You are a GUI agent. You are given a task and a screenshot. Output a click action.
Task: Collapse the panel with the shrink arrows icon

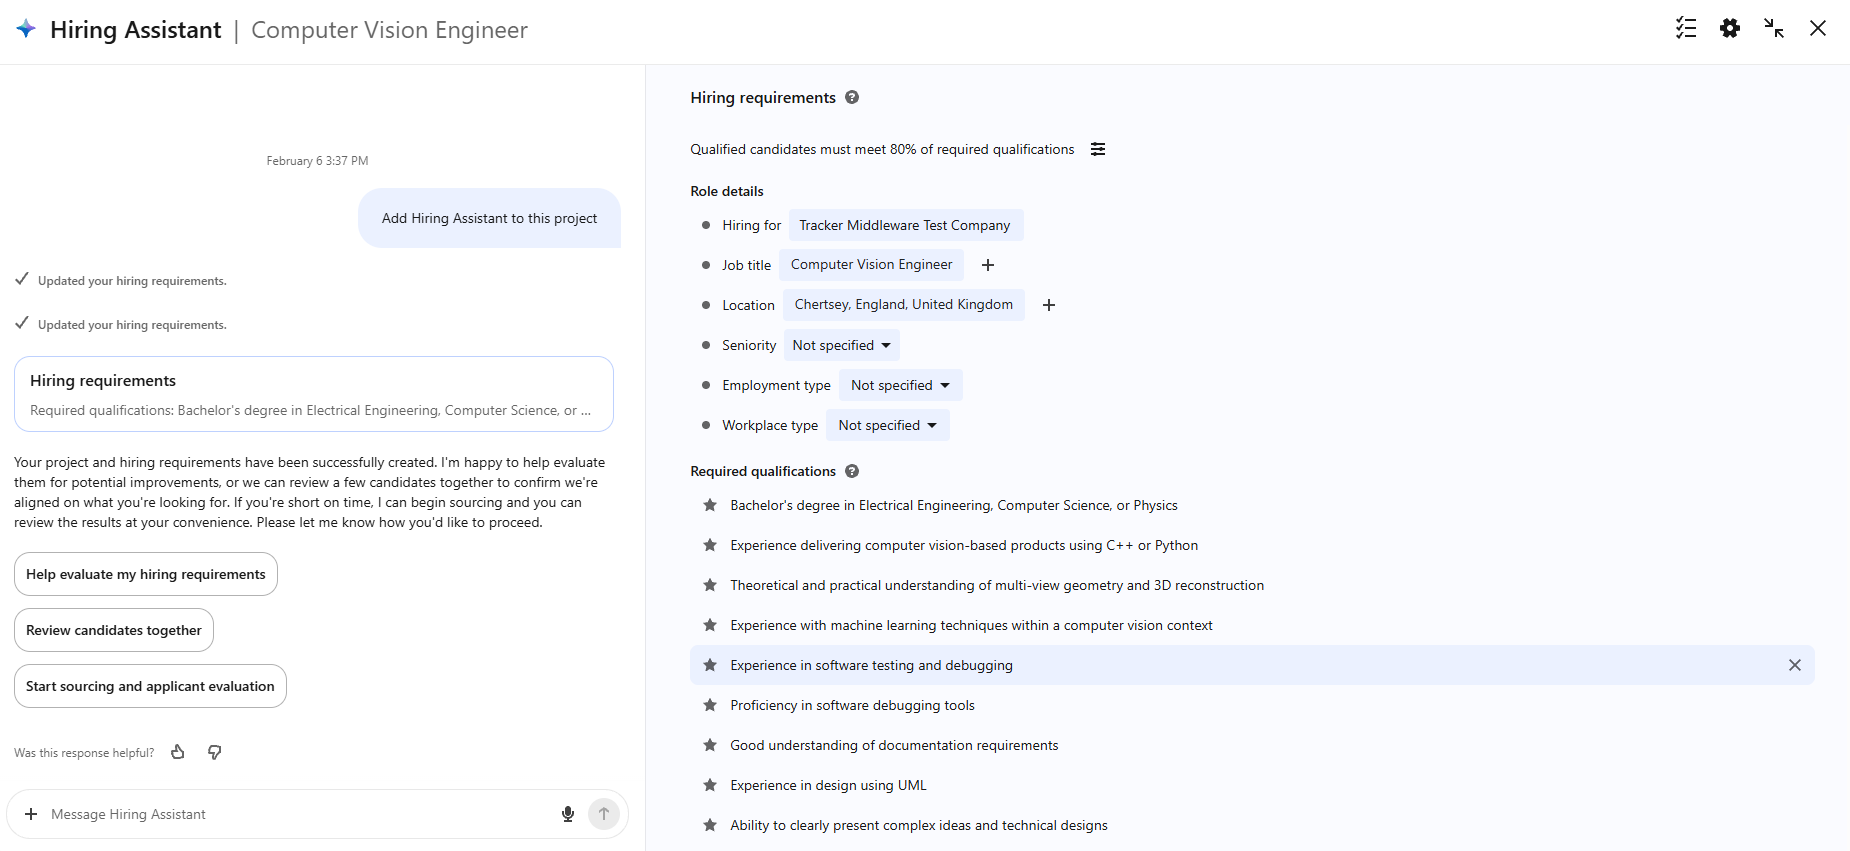click(x=1774, y=28)
